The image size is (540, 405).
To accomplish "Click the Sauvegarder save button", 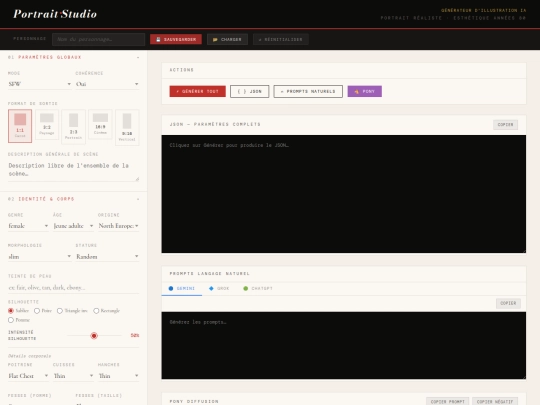I will [176, 39].
